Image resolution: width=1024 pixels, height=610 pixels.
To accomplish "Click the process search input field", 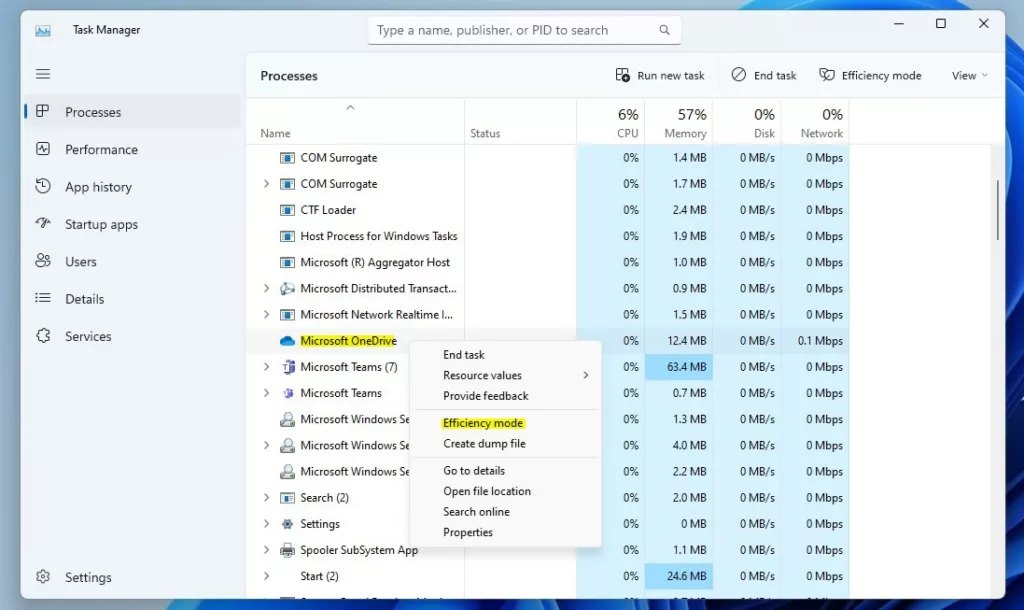I will (524, 30).
